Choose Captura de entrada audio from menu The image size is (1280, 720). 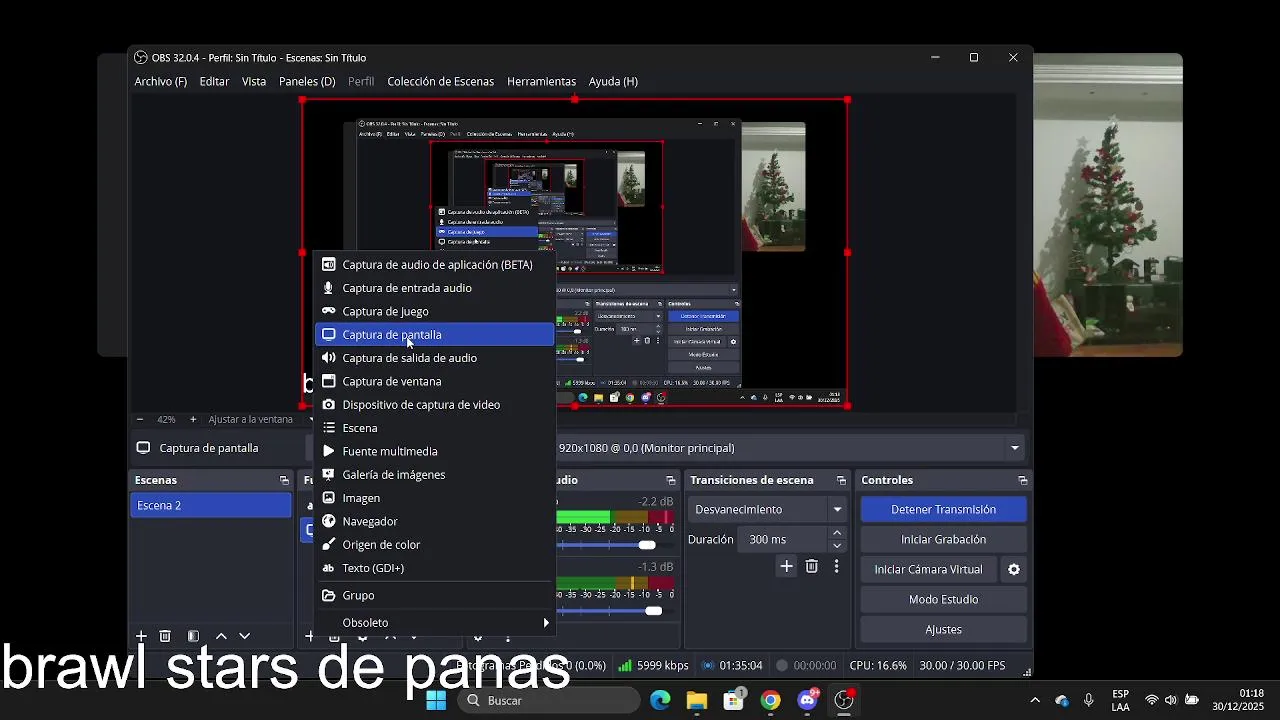tap(434, 288)
